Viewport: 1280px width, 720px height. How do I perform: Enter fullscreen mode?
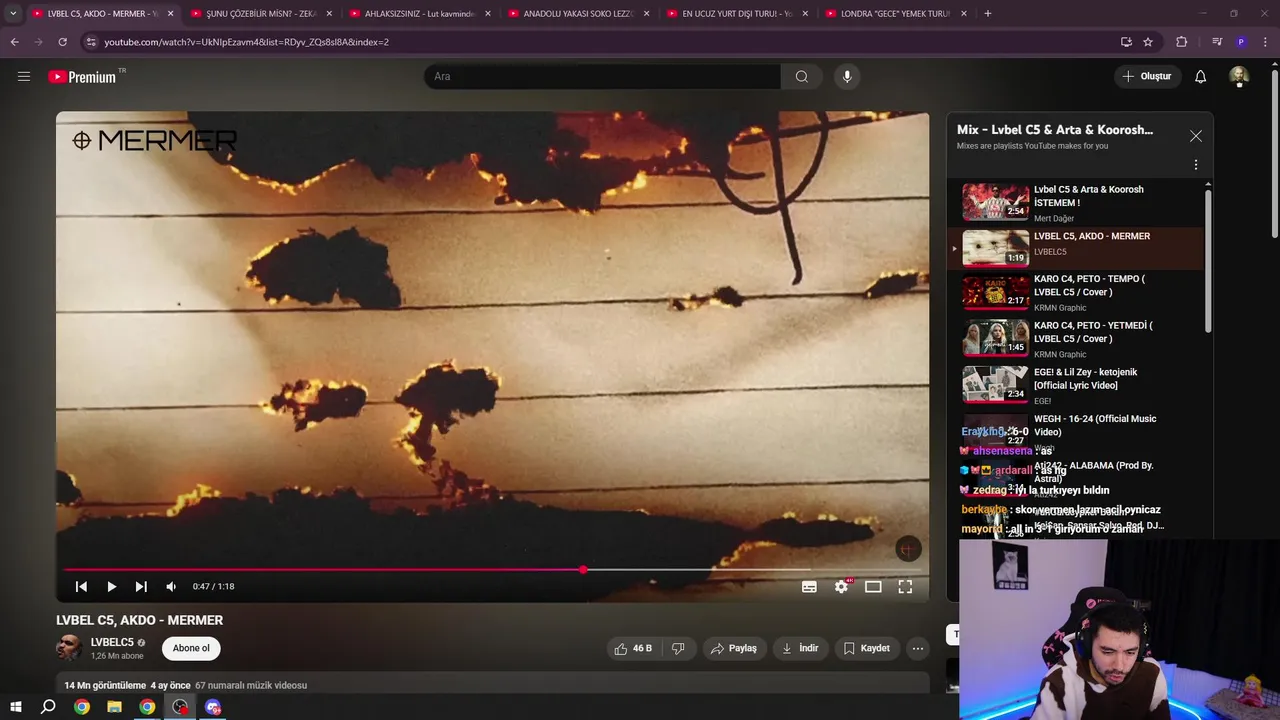[x=905, y=587]
